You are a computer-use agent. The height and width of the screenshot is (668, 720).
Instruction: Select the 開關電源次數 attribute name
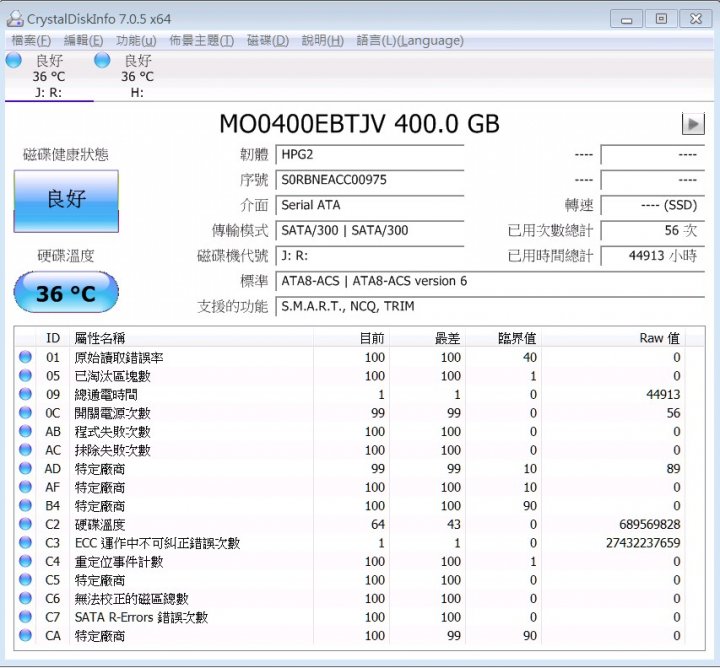click(x=112, y=413)
